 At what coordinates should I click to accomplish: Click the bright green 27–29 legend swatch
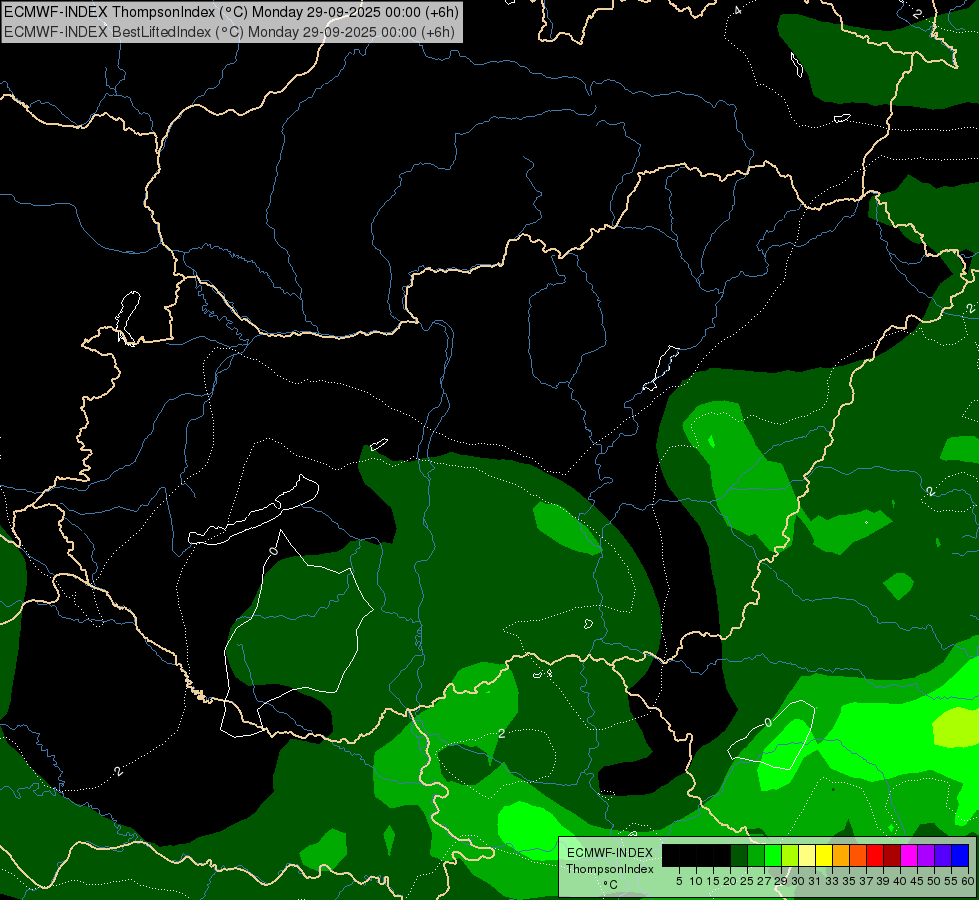pyautogui.click(x=773, y=855)
